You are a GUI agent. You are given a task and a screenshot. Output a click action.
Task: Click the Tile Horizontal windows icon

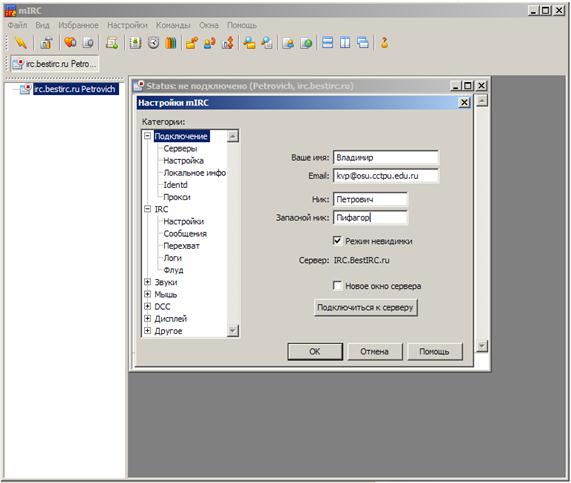327,43
